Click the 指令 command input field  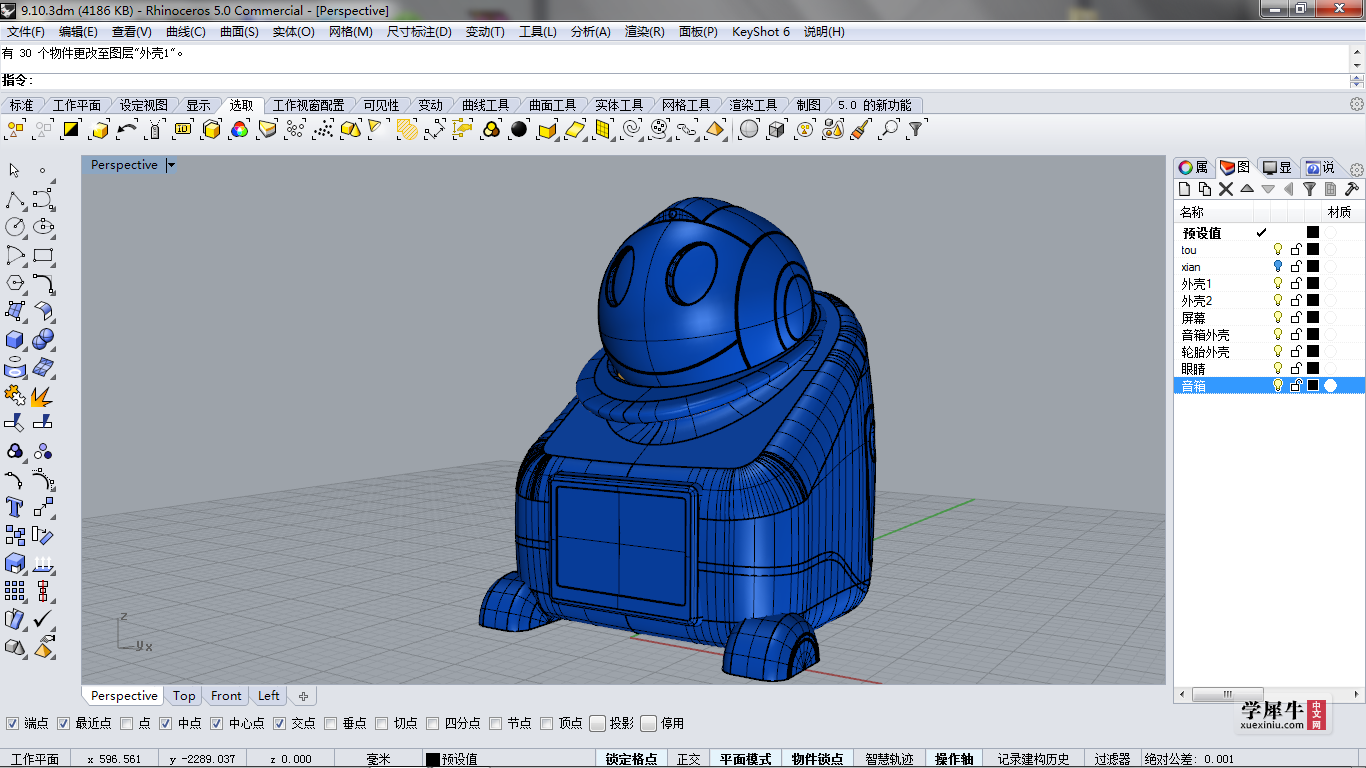point(690,81)
